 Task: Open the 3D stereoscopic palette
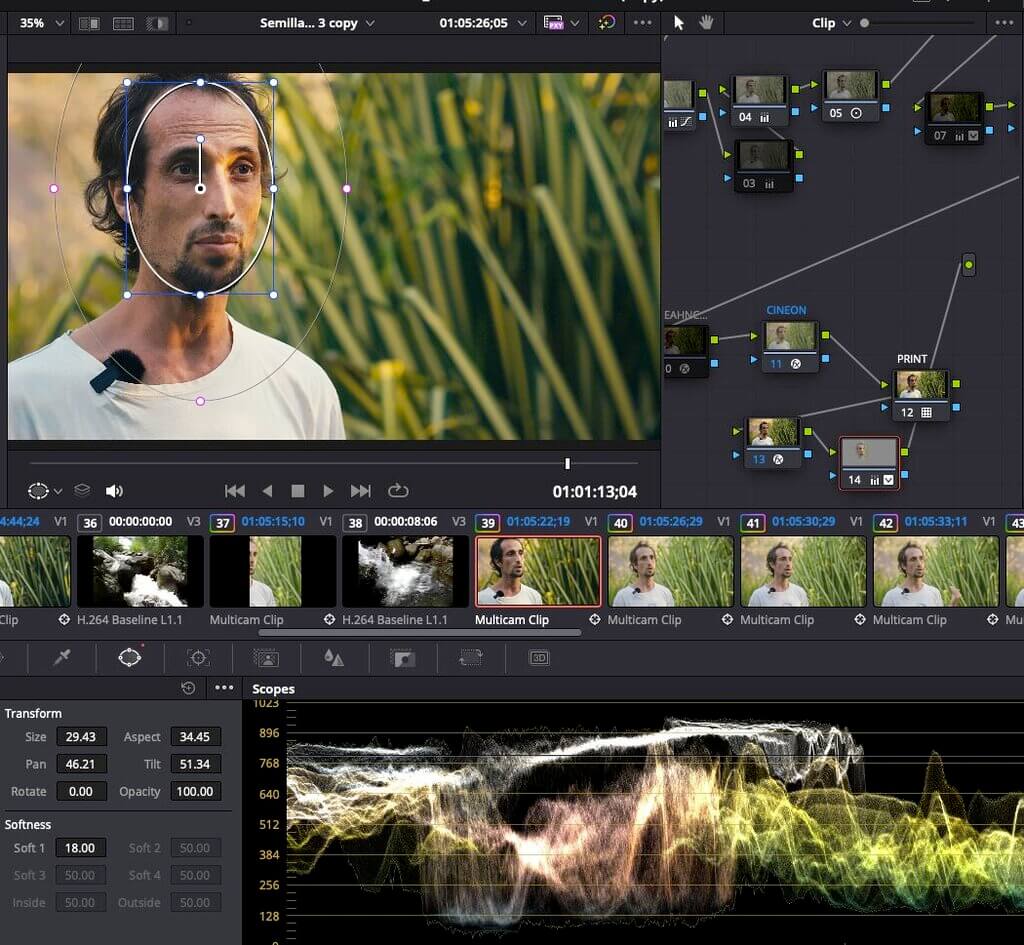(x=539, y=657)
